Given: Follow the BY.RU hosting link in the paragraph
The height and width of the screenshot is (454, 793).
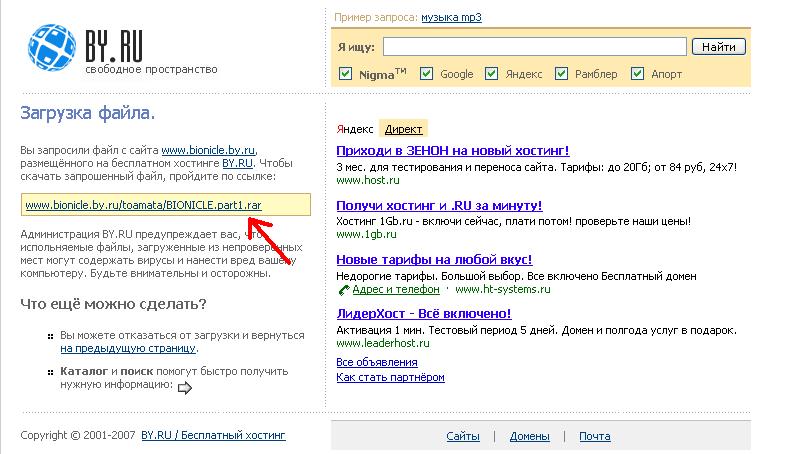Looking at the screenshot, I should point(237,163).
